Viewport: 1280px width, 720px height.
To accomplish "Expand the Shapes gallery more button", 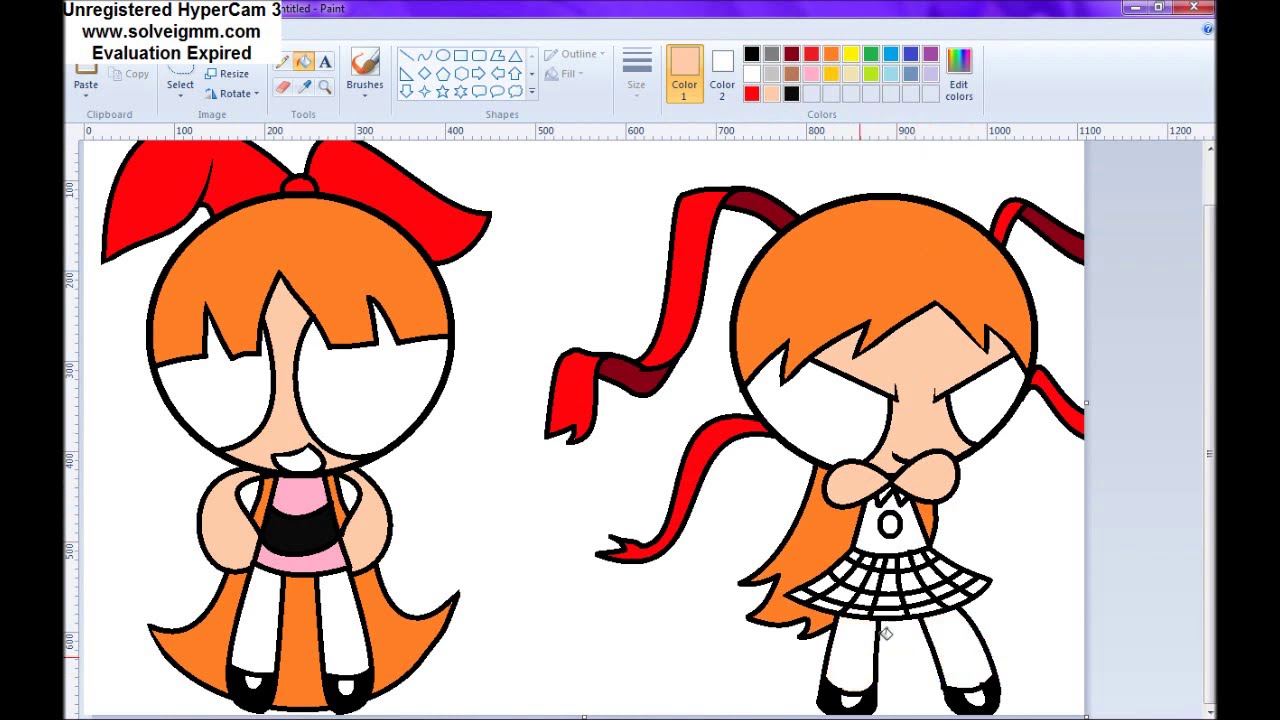I will [x=532, y=92].
